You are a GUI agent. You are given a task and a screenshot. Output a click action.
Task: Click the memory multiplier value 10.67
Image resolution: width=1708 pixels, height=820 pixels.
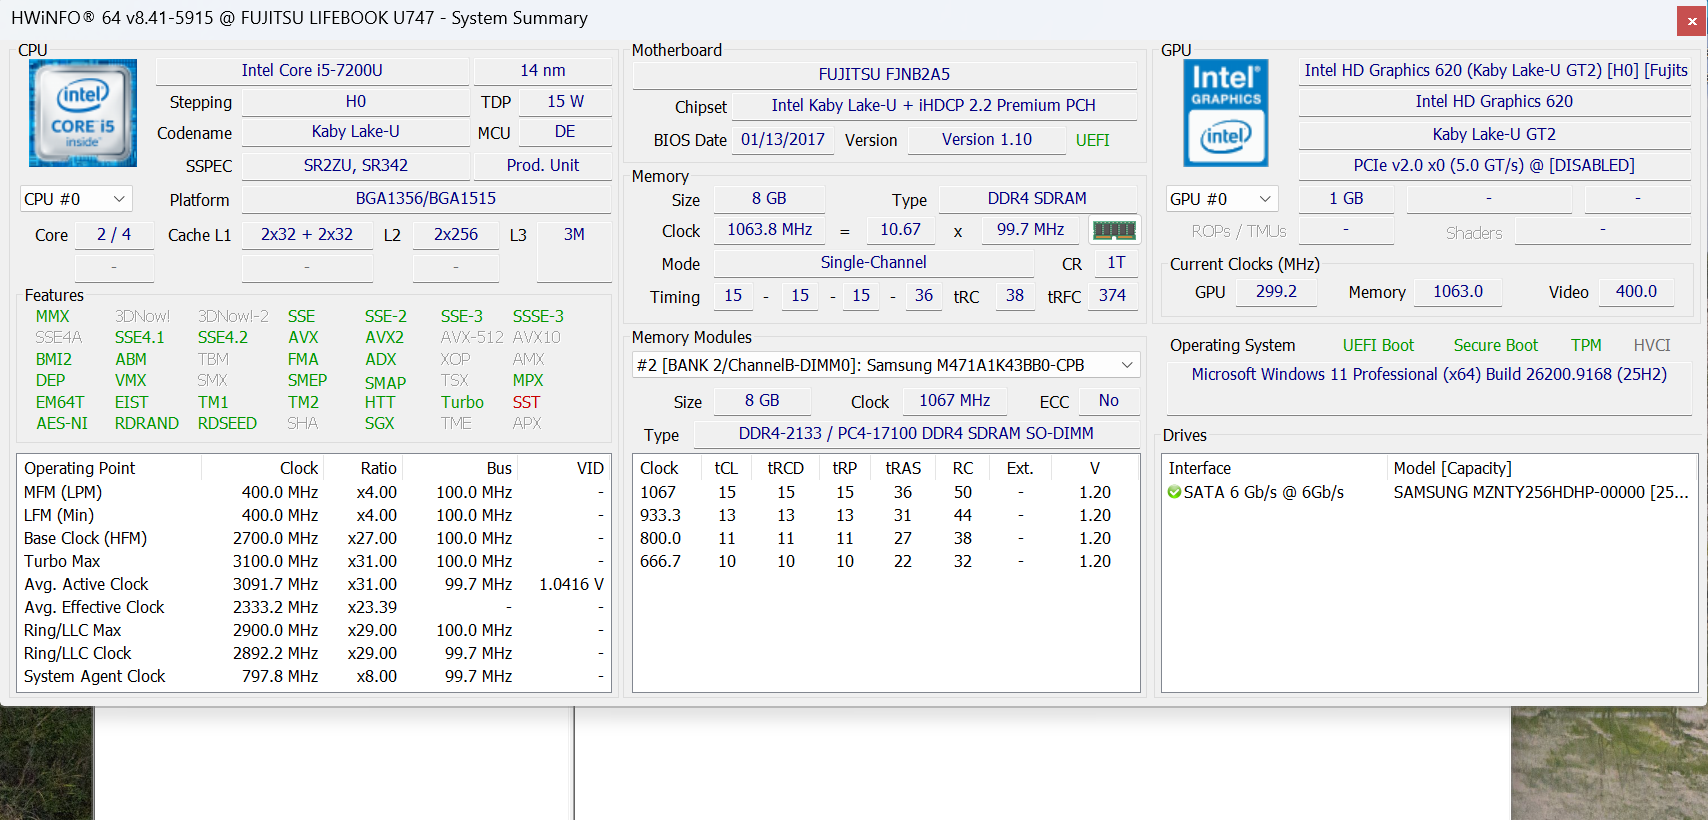coord(901,229)
